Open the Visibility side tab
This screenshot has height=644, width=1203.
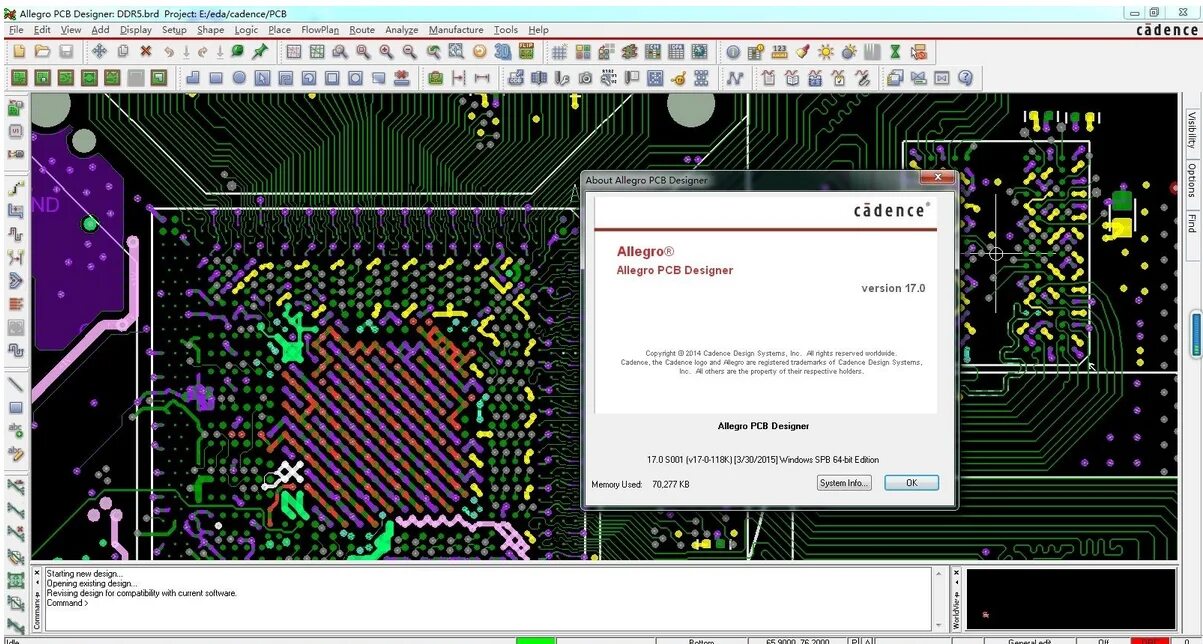click(1192, 130)
